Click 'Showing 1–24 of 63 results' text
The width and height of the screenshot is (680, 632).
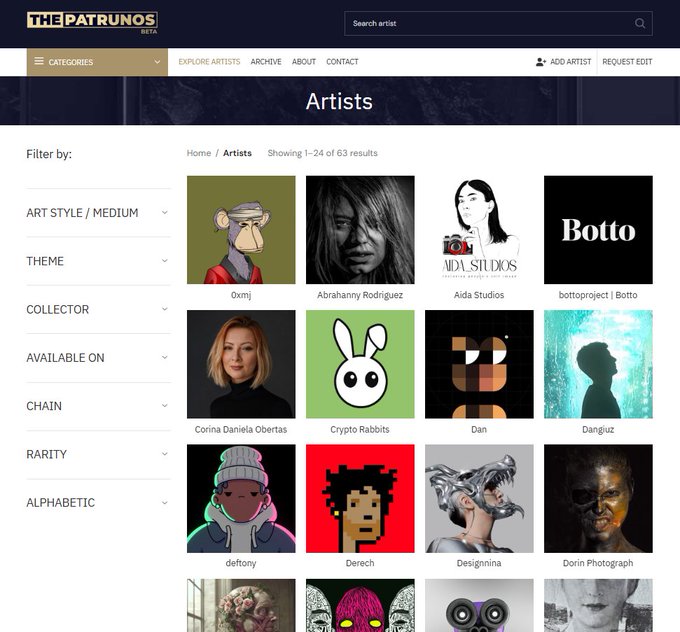coord(322,153)
